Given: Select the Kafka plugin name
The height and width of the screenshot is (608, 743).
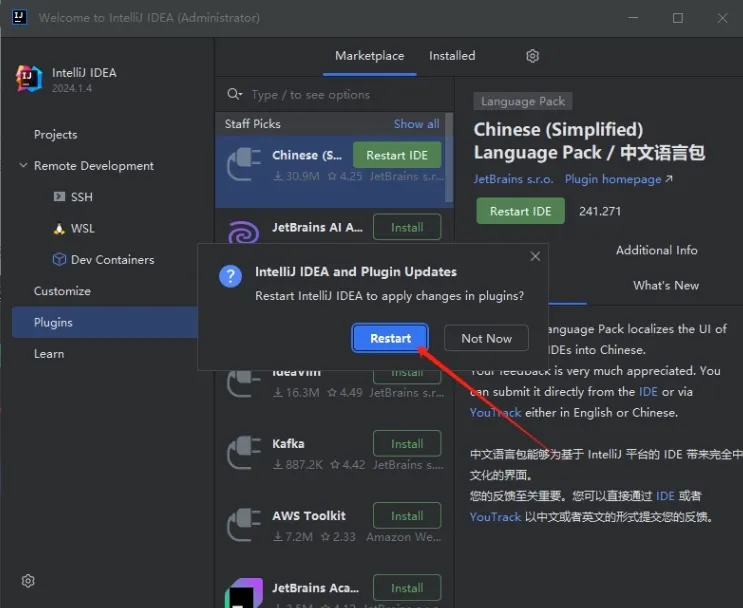Looking at the screenshot, I should point(288,444).
